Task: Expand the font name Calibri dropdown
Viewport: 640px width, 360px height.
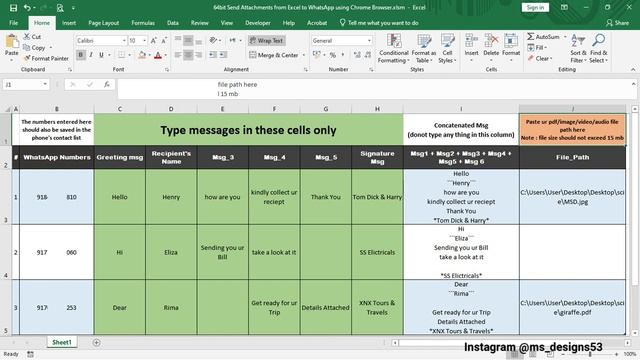Action: (x=124, y=40)
